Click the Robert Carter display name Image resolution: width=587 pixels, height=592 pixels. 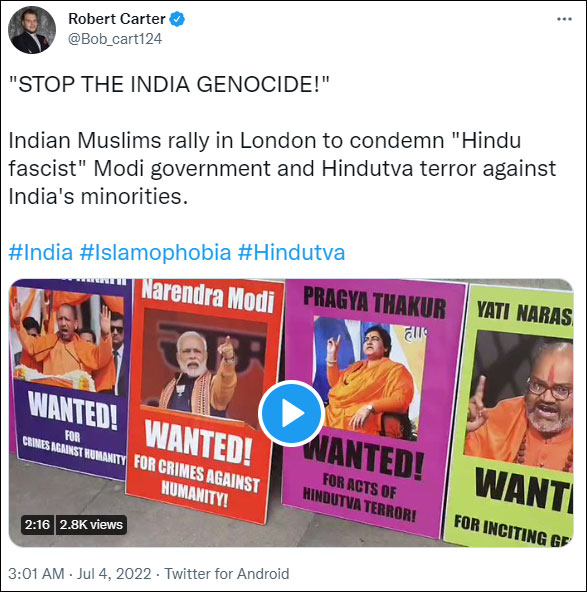coord(117,19)
